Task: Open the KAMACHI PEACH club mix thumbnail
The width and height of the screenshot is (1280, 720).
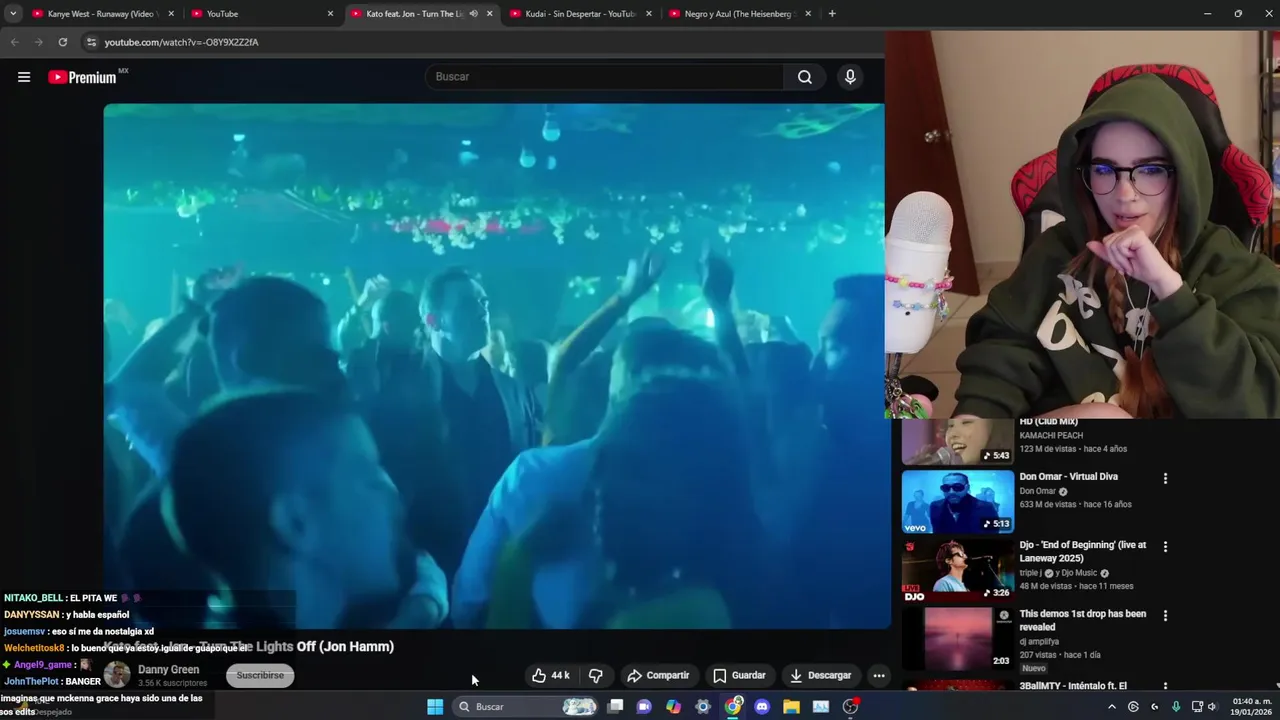Action: [957, 442]
